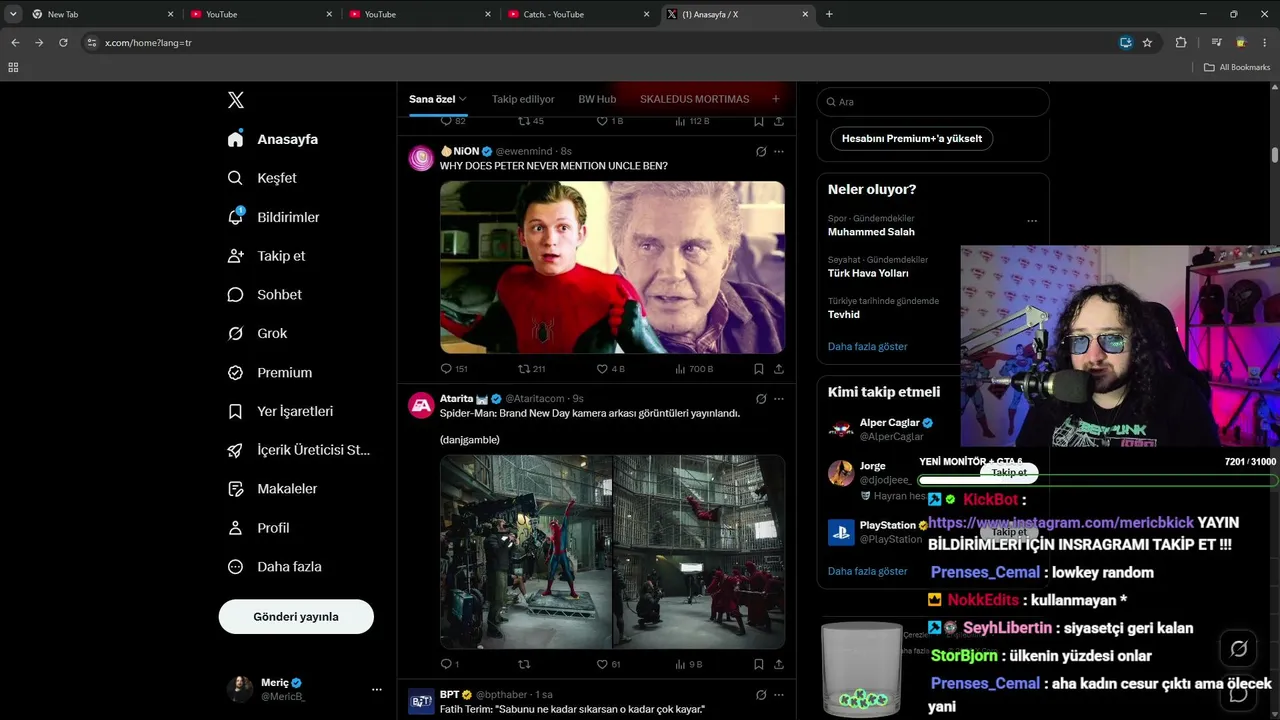Viewport: 1280px width, 720px height.
Task: Open more options on NiON's post
Action: point(779,151)
